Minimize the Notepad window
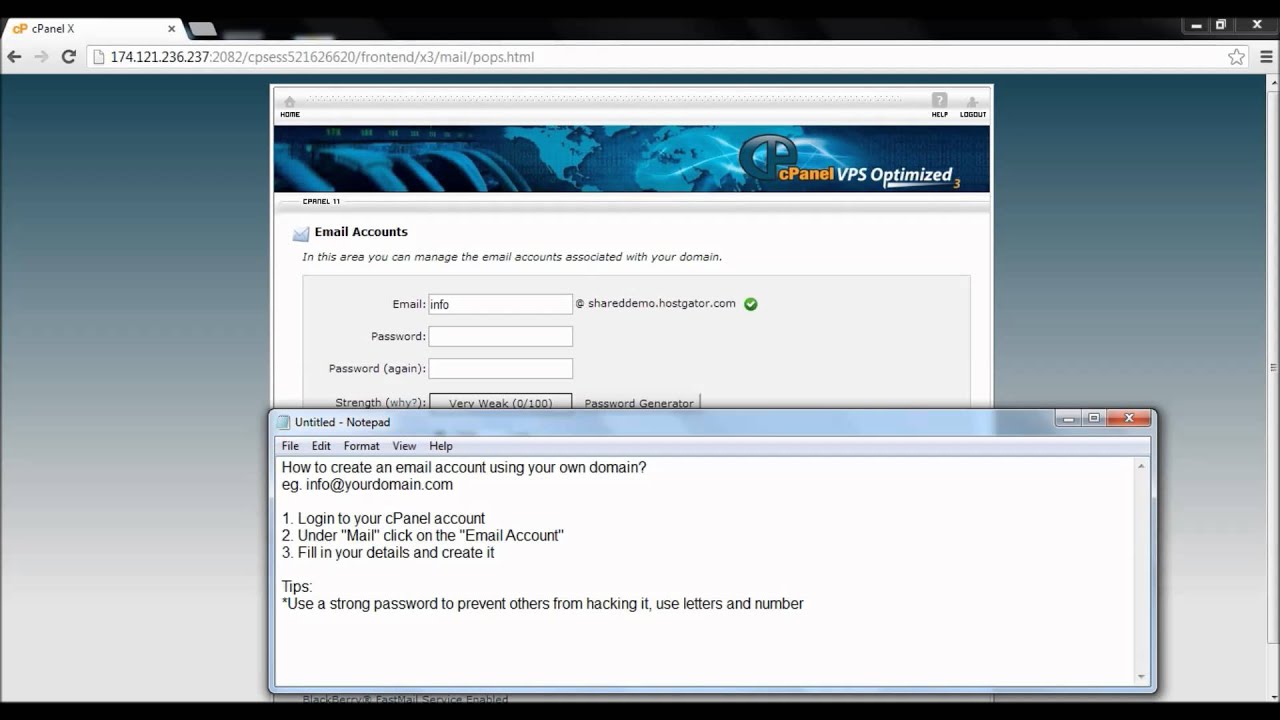Screen dimensions: 1280x720 tap(1068, 419)
